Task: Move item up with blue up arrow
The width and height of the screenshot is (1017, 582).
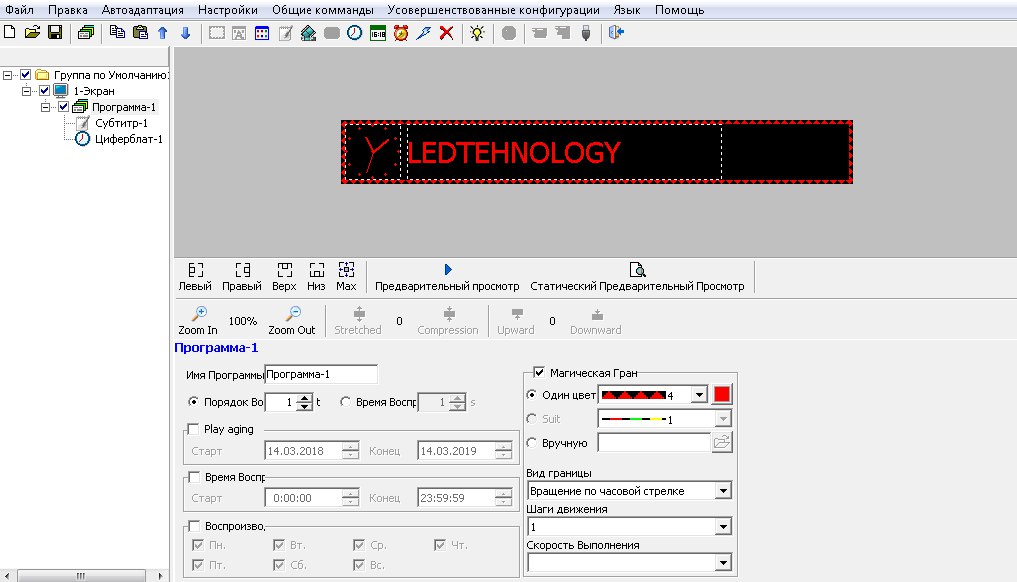Action: (x=163, y=32)
